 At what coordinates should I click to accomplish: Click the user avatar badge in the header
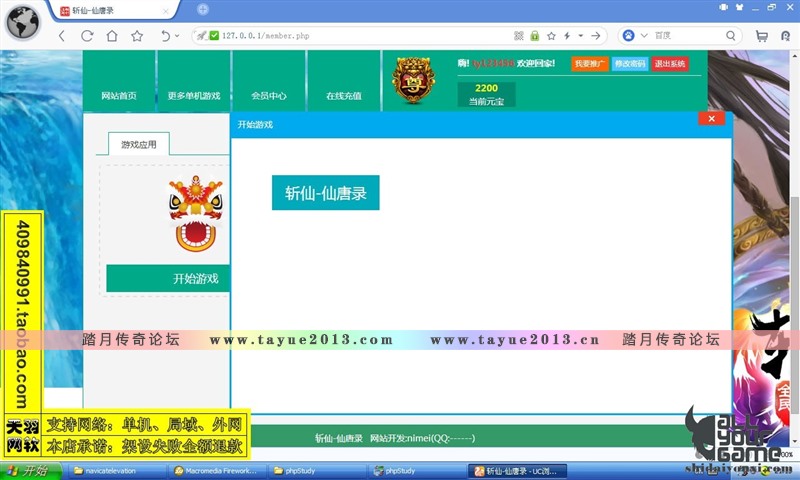(x=410, y=80)
